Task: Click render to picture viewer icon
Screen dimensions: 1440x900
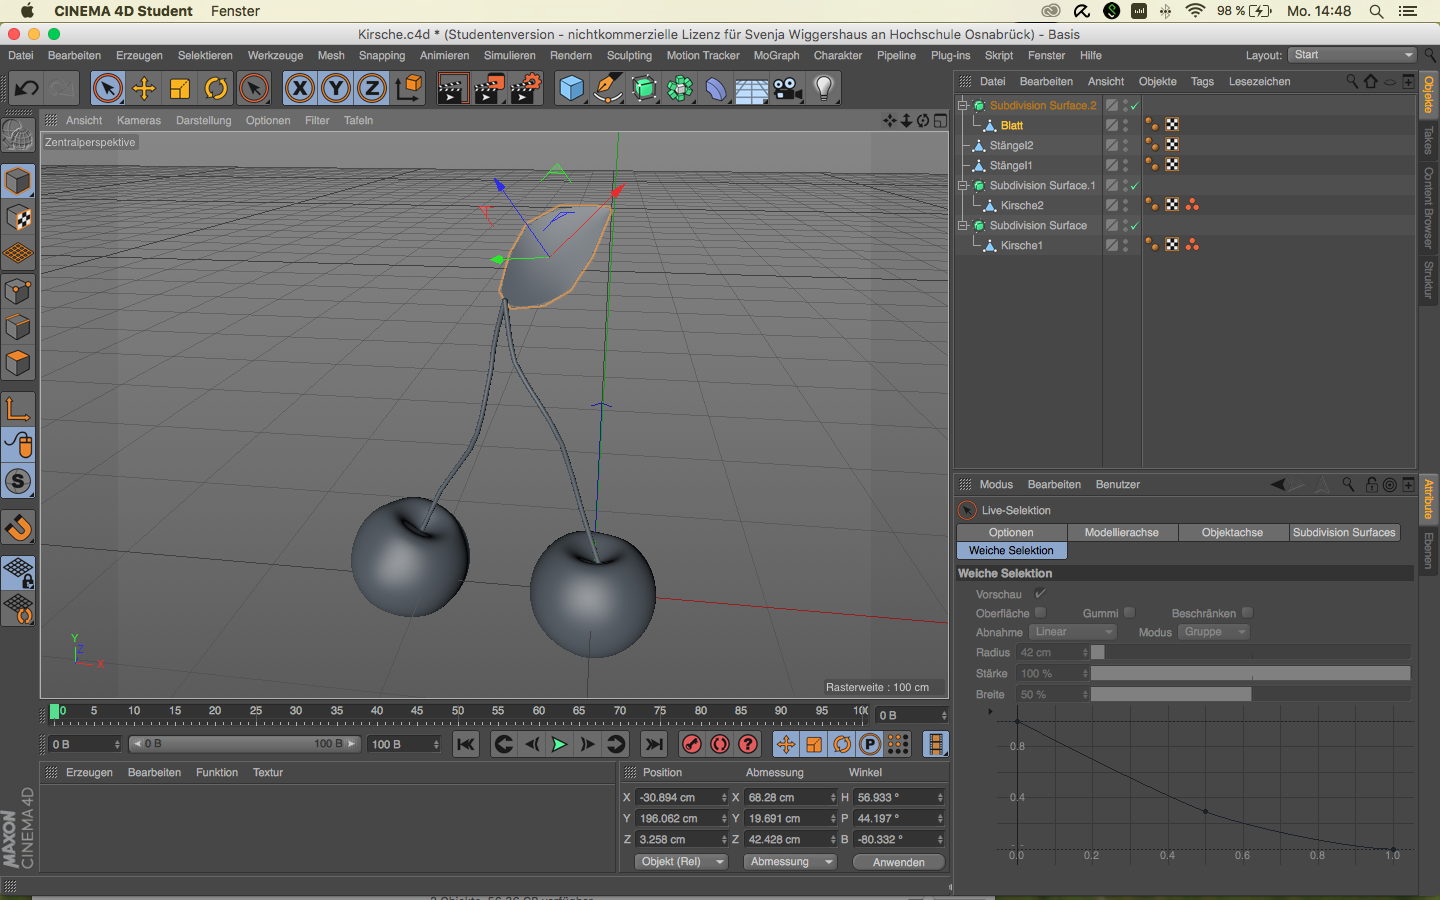Action: tap(489, 89)
